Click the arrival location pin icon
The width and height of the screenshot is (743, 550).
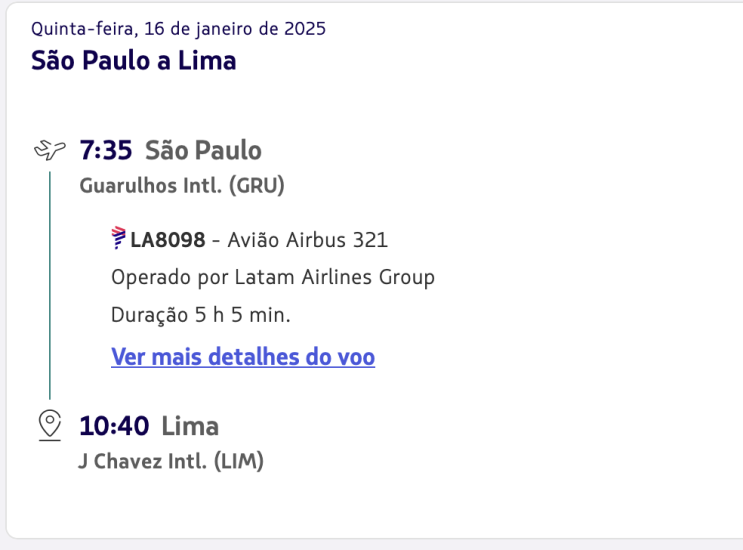click(49, 426)
